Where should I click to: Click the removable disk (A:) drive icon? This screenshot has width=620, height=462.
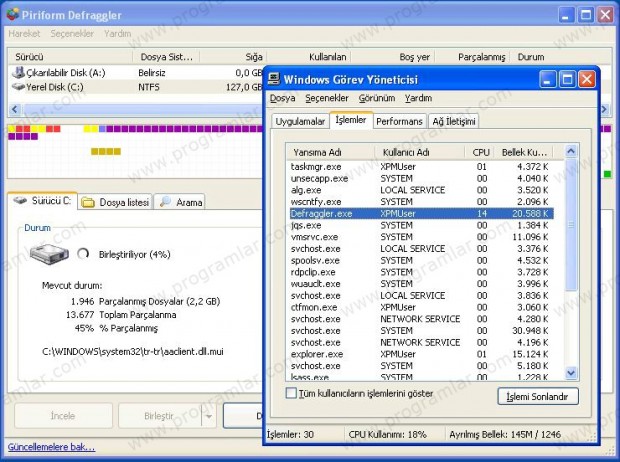[18, 72]
